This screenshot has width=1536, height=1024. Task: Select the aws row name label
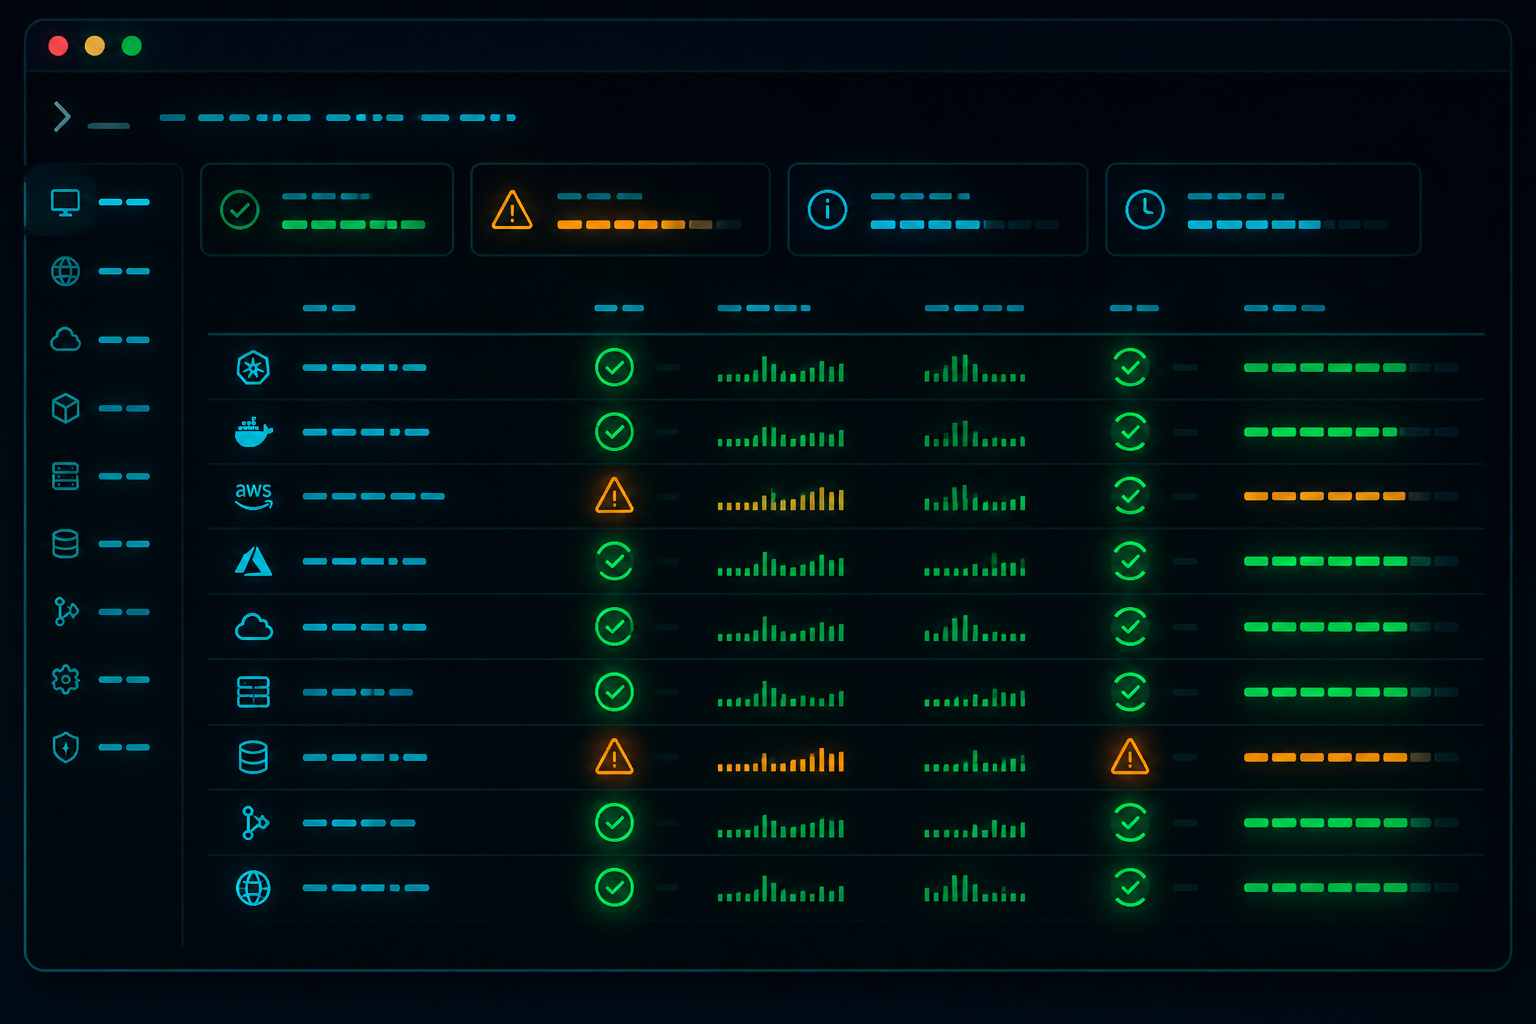[374, 496]
